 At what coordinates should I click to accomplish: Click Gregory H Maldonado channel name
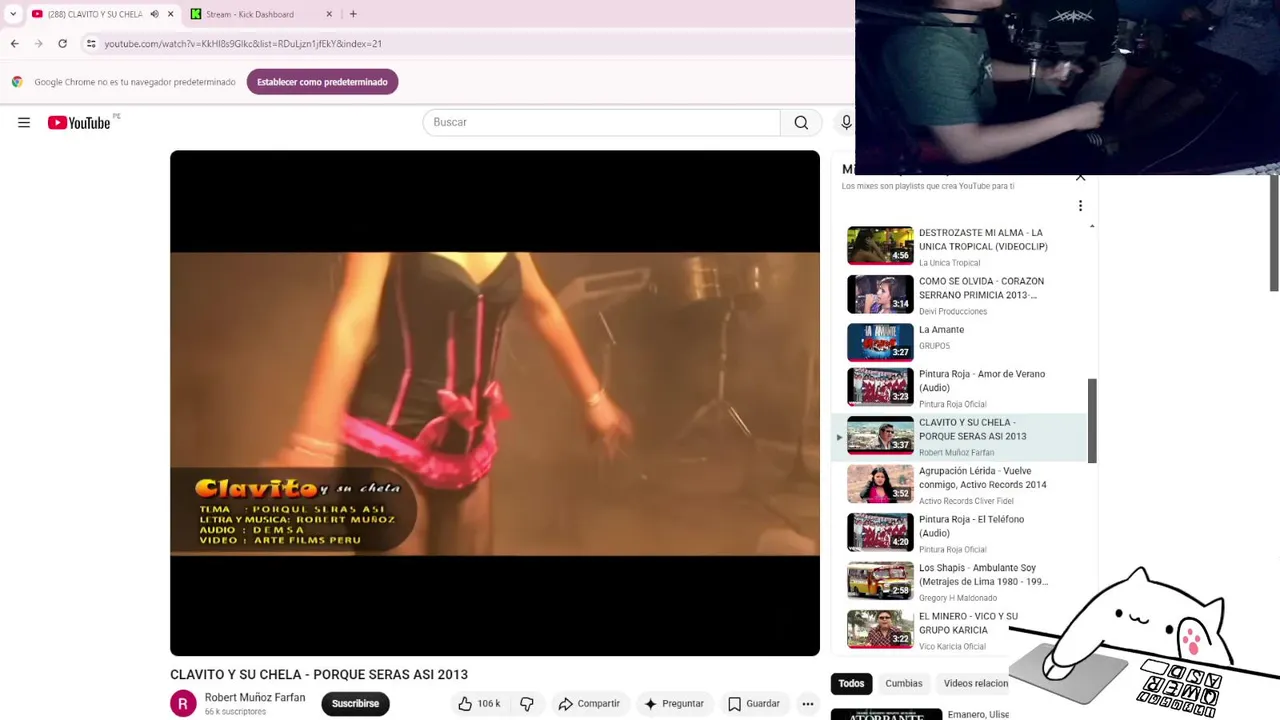pos(958,598)
